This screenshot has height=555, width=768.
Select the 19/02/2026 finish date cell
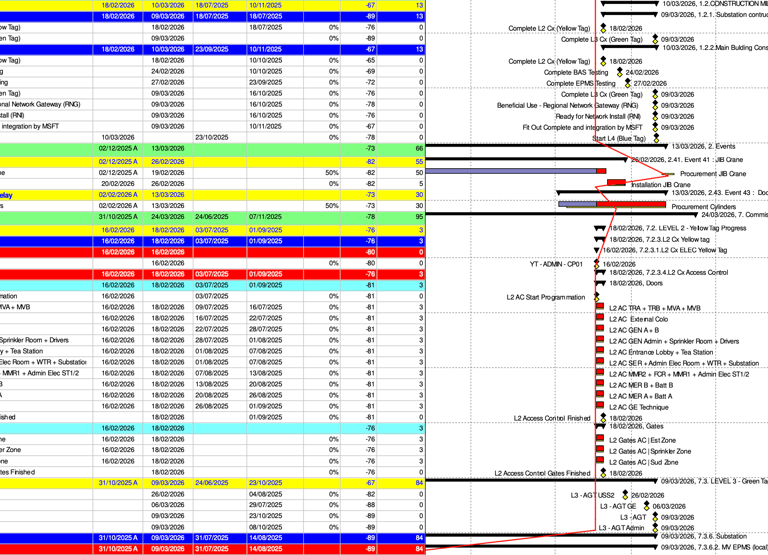click(x=168, y=173)
